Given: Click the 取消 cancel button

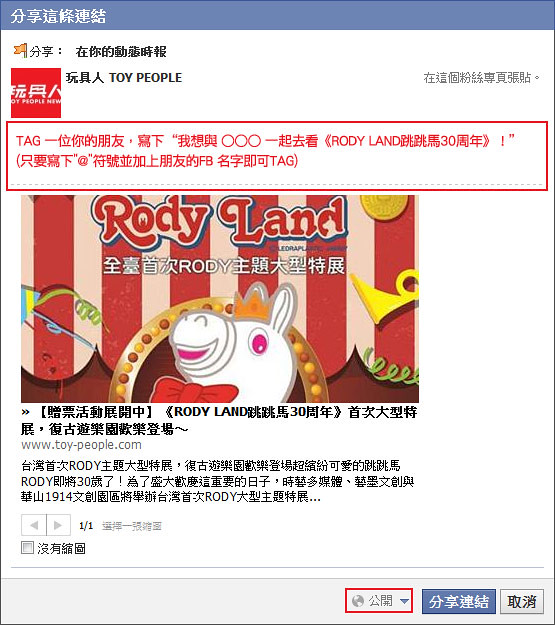Looking at the screenshot, I should (522, 601).
